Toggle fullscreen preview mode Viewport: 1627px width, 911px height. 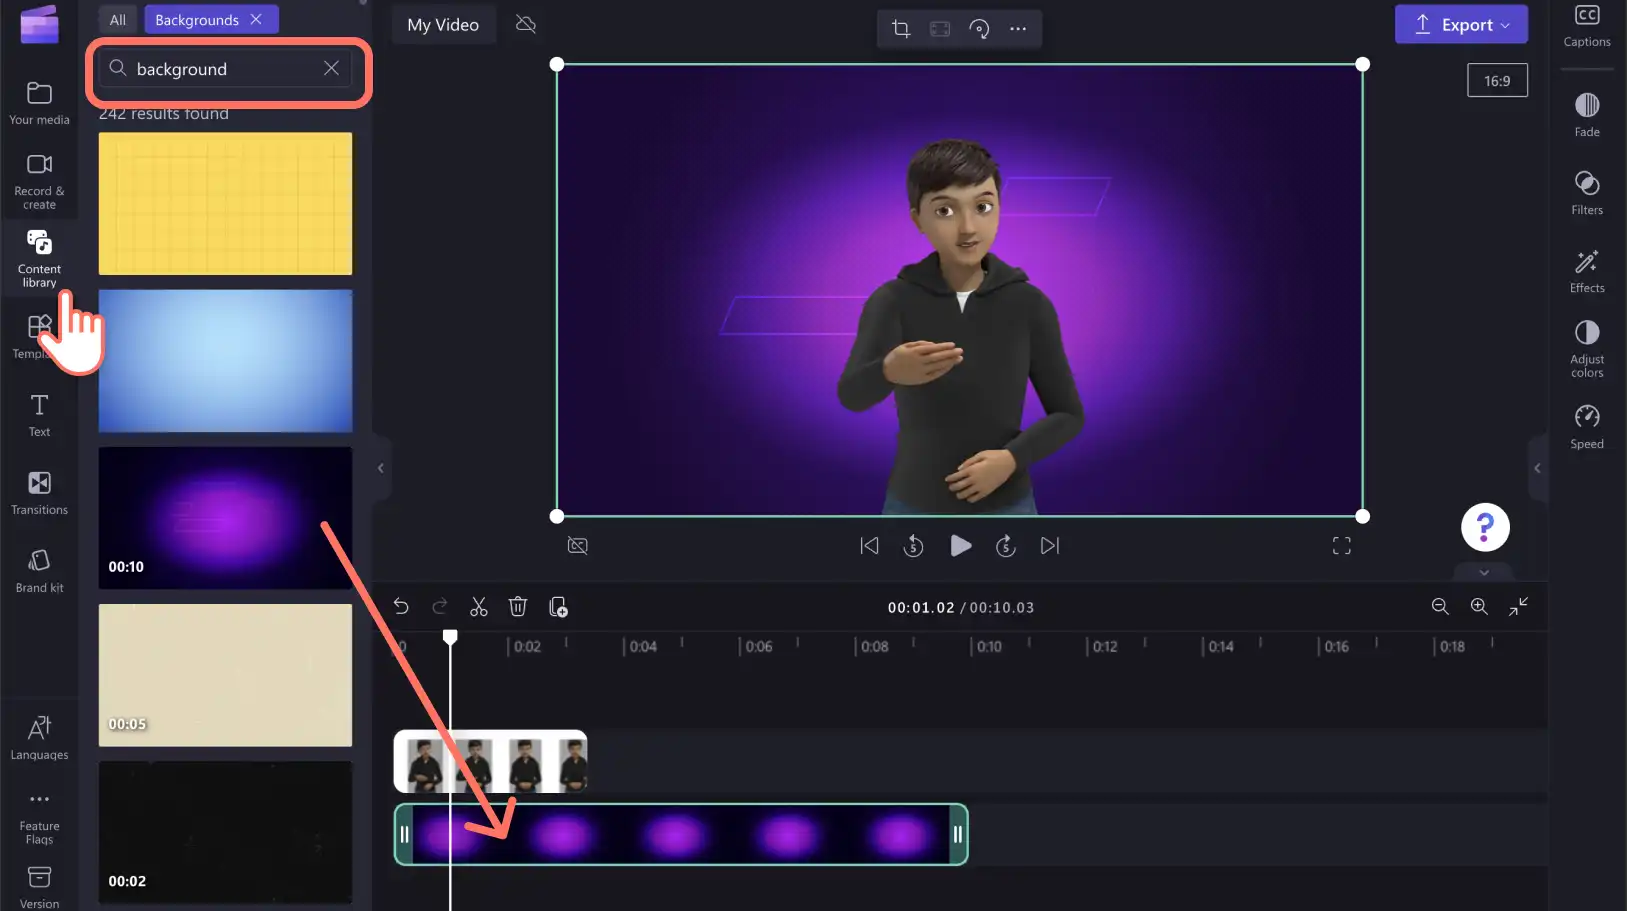(x=1342, y=546)
